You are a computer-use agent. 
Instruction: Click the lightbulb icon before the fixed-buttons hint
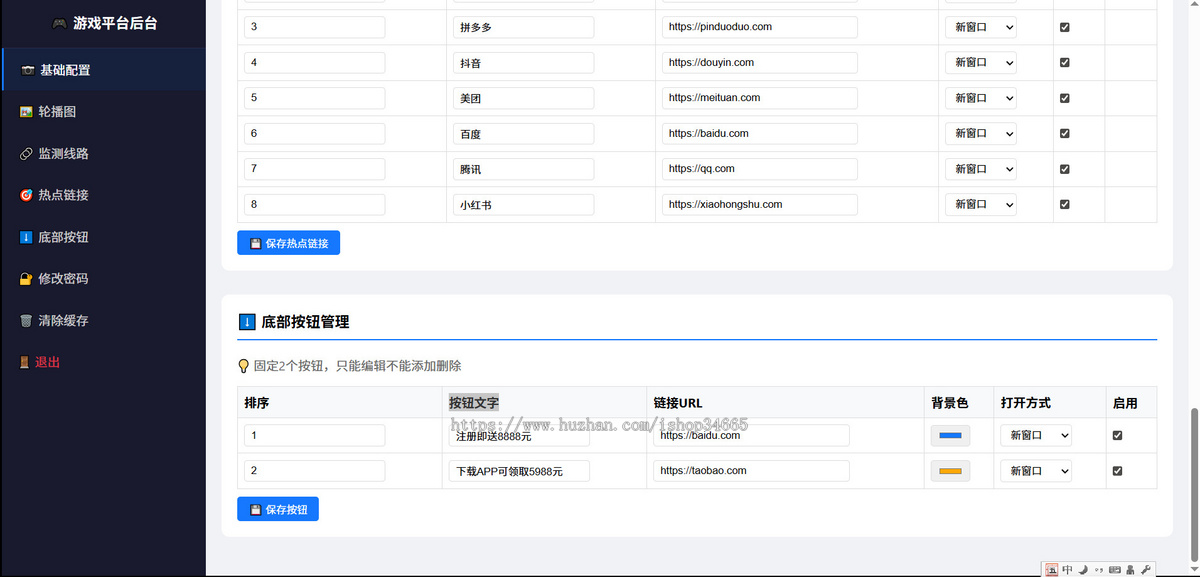[243, 366]
